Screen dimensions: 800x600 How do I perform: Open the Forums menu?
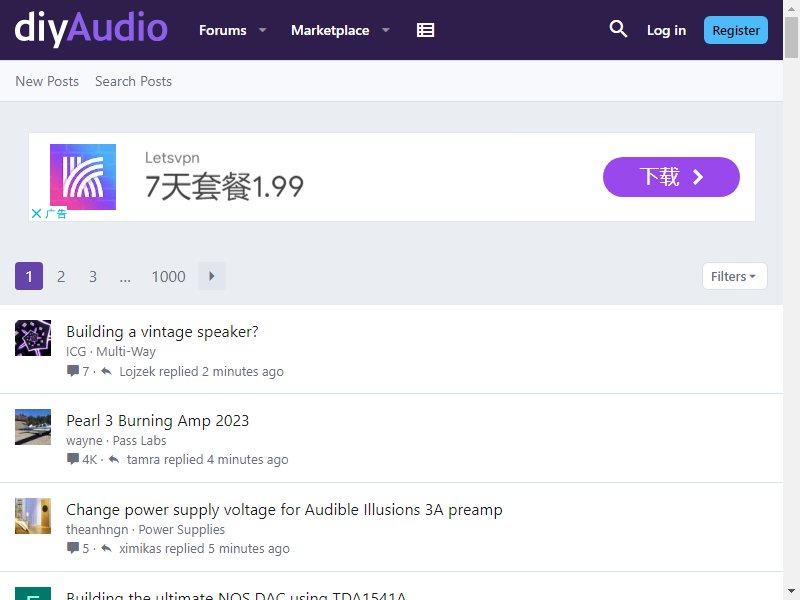point(222,30)
